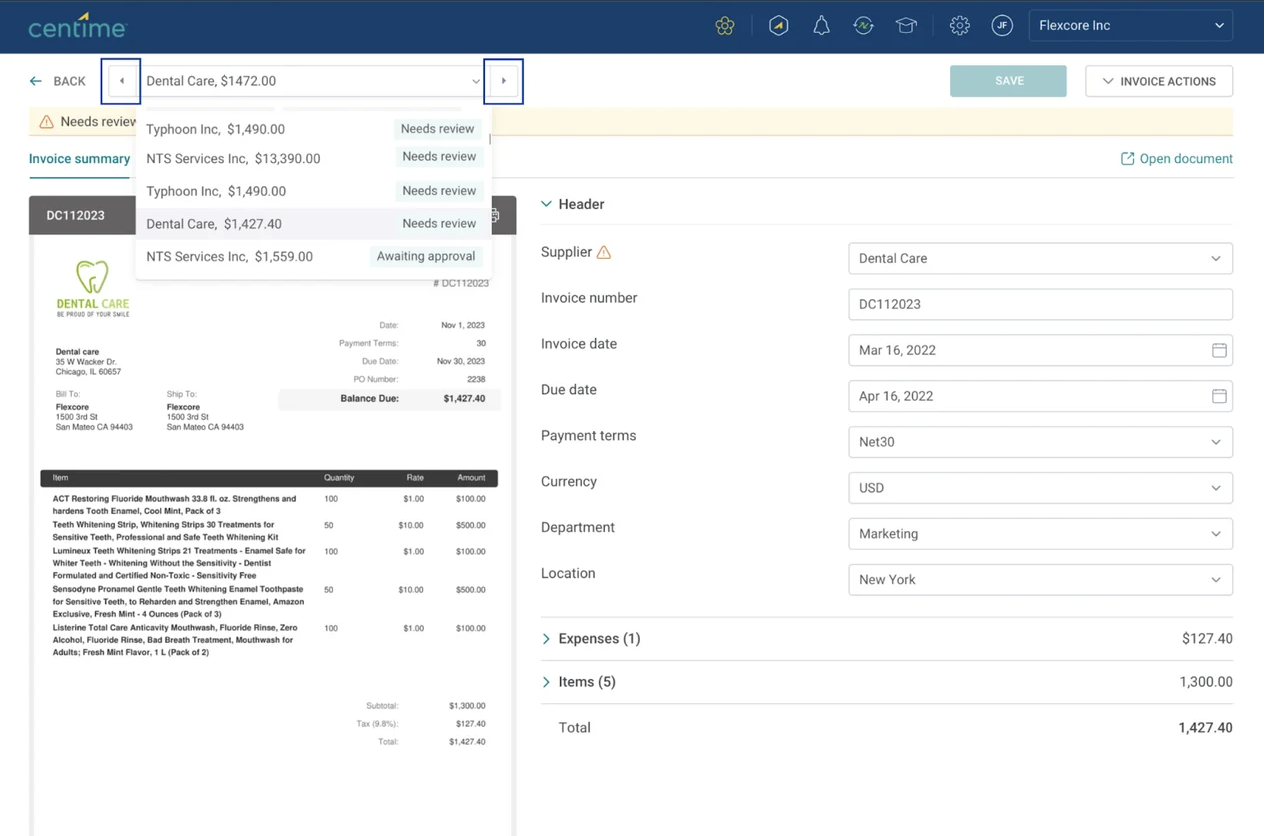Click the Save button
The height and width of the screenshot is (836, 1266).
pyautogui.click(x=1008, y=81)
